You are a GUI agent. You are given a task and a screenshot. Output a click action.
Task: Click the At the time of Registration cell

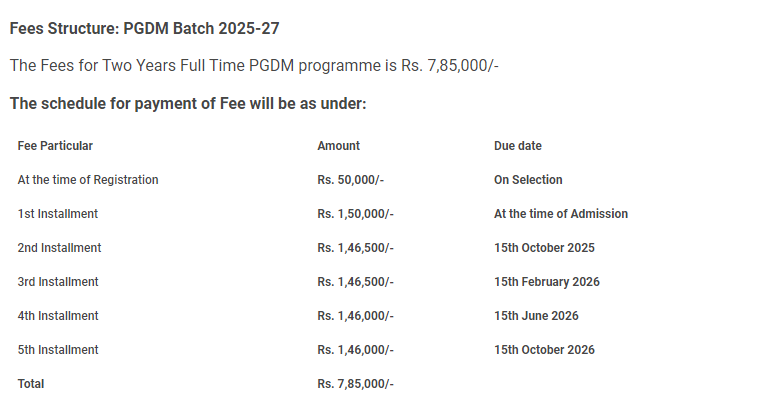pos(88,180)
